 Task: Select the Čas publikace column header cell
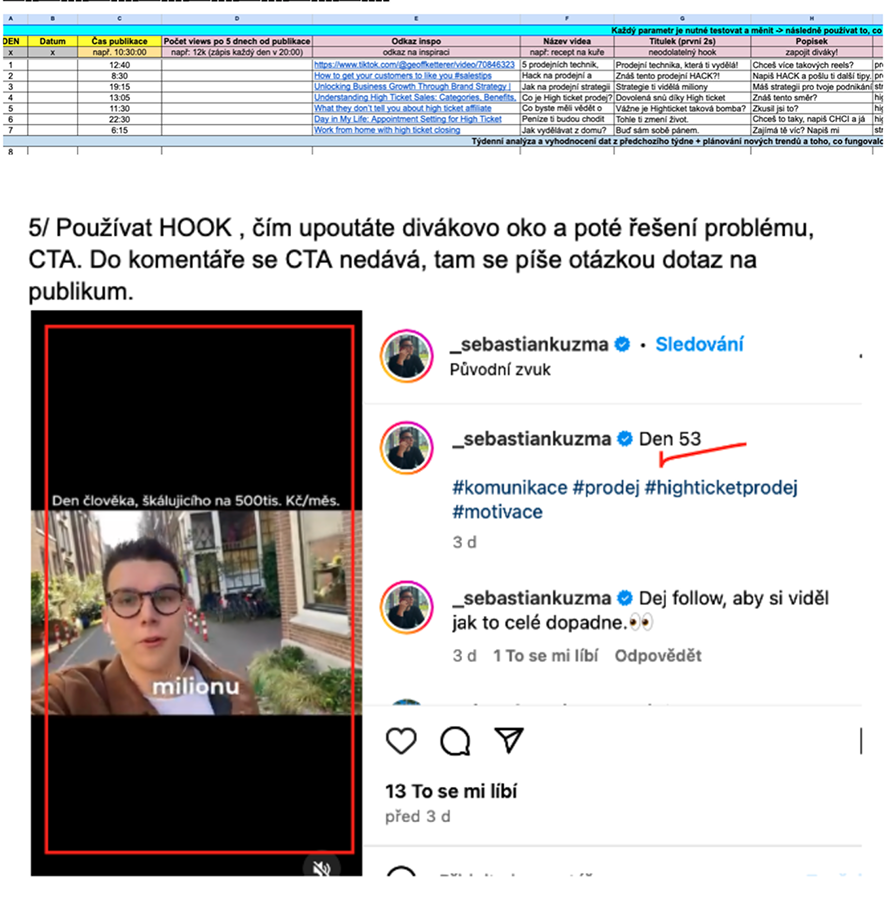(120, 41)
